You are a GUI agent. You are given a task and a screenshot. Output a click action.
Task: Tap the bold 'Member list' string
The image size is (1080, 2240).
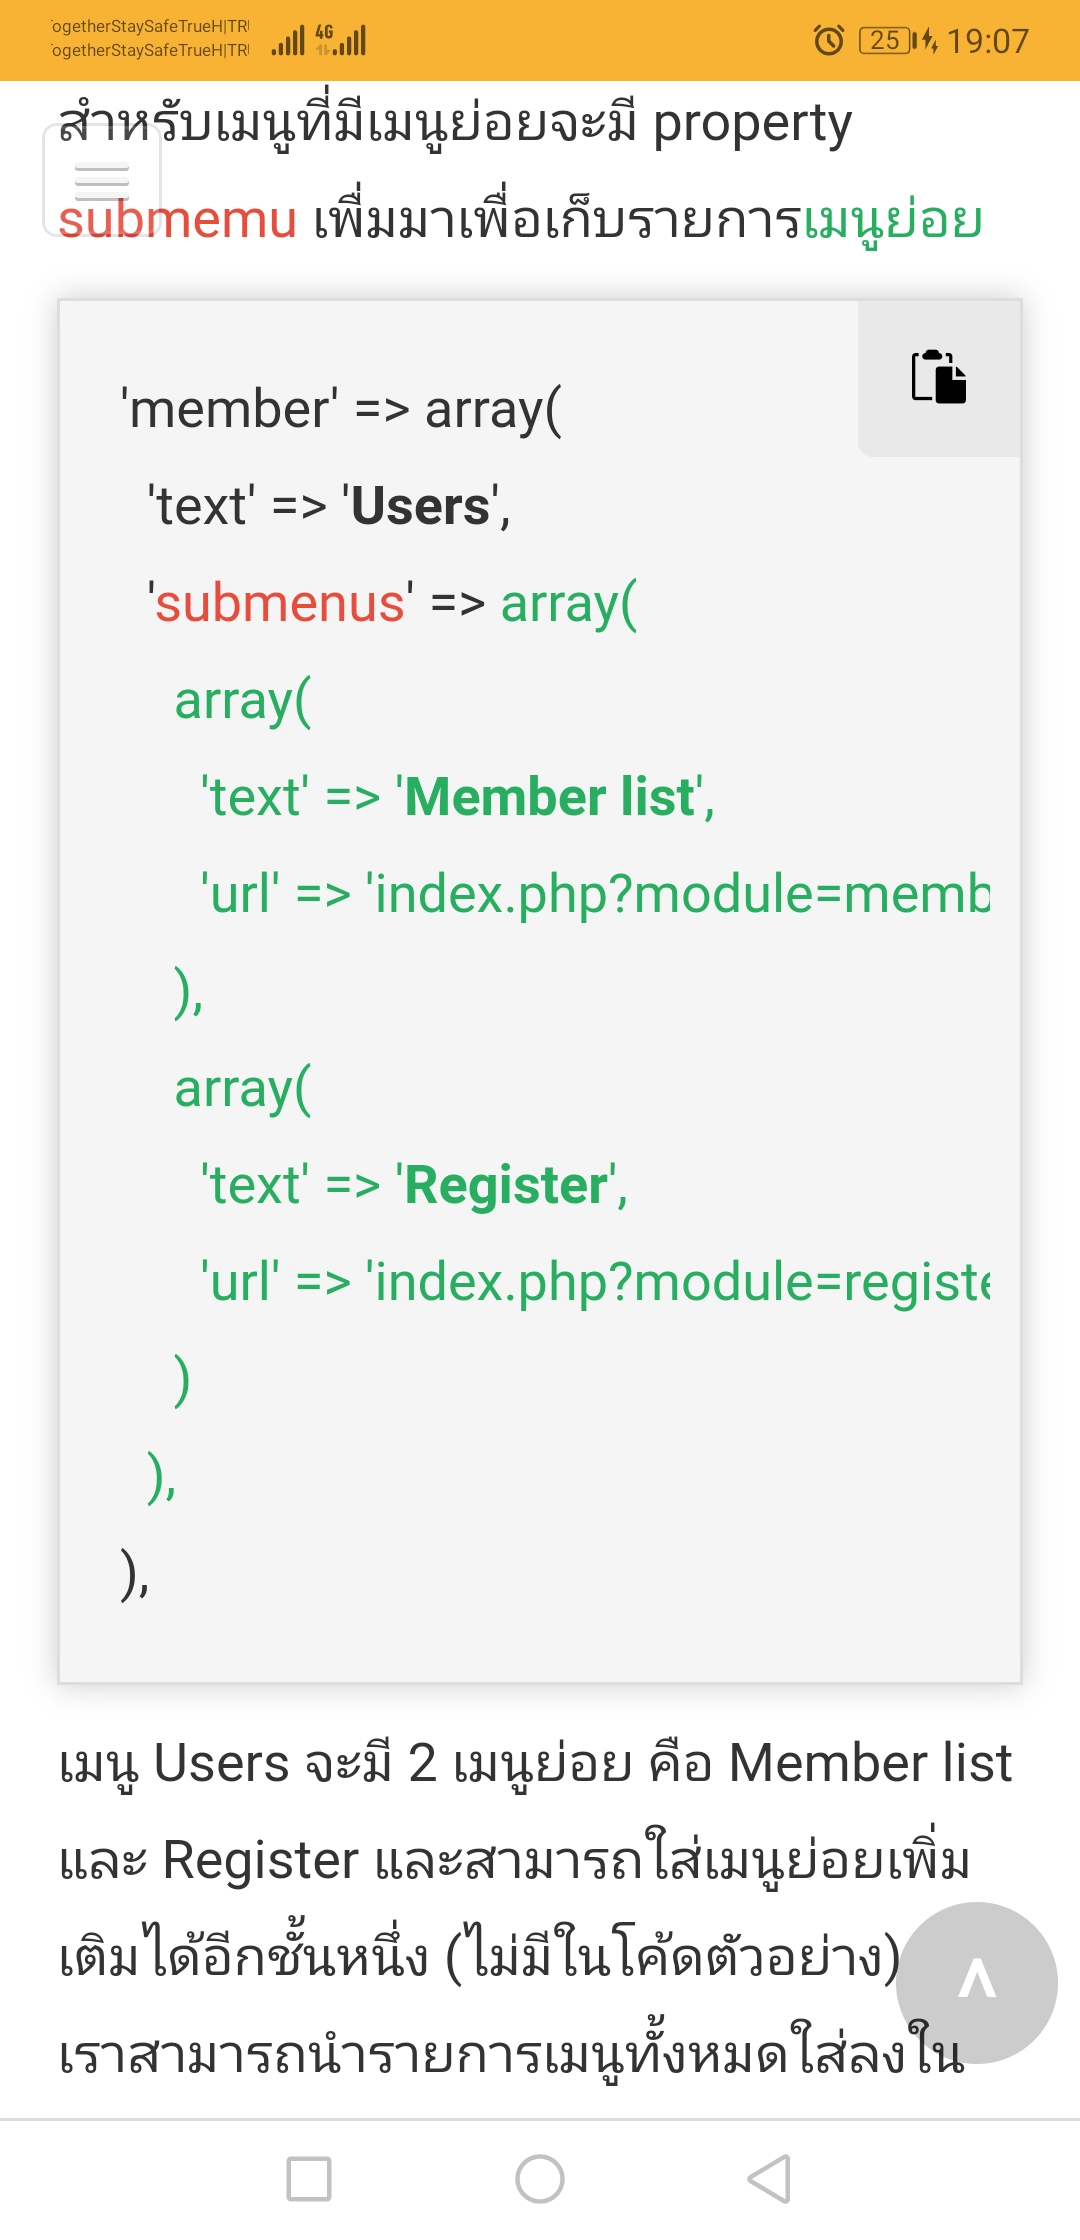[x=549, y=797]
